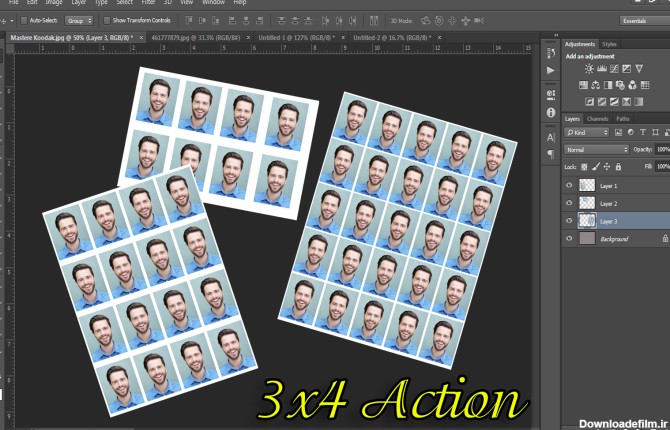
Task: Enable the Auto-Select checkbox
Action: tap(23, 19)
